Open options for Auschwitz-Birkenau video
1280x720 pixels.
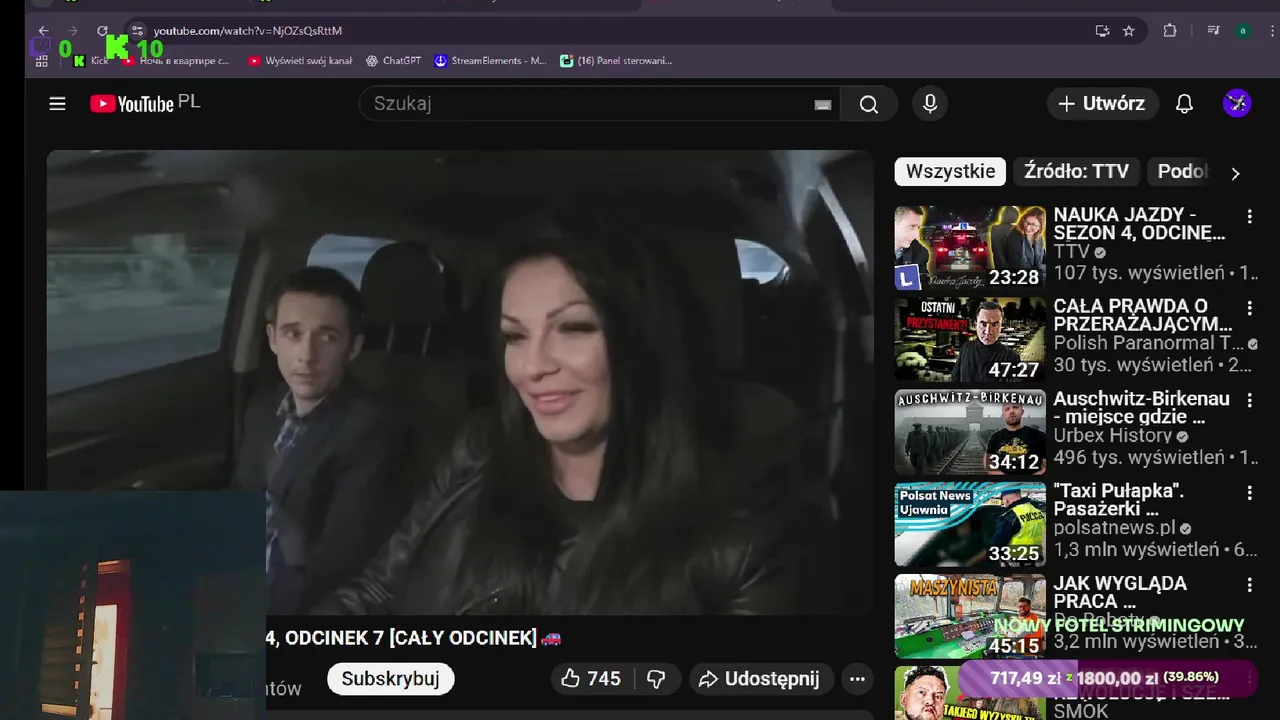(x=1249, y=401)
